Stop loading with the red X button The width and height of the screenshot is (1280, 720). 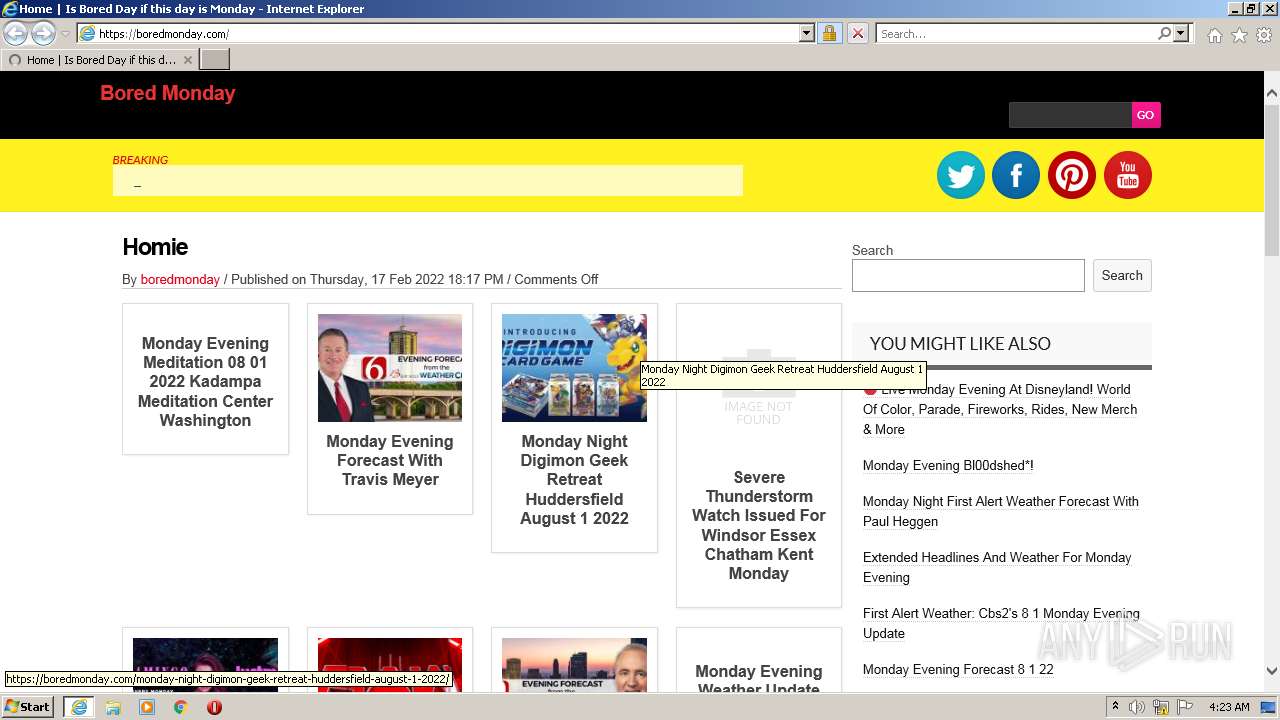click(x=857, y=34)
